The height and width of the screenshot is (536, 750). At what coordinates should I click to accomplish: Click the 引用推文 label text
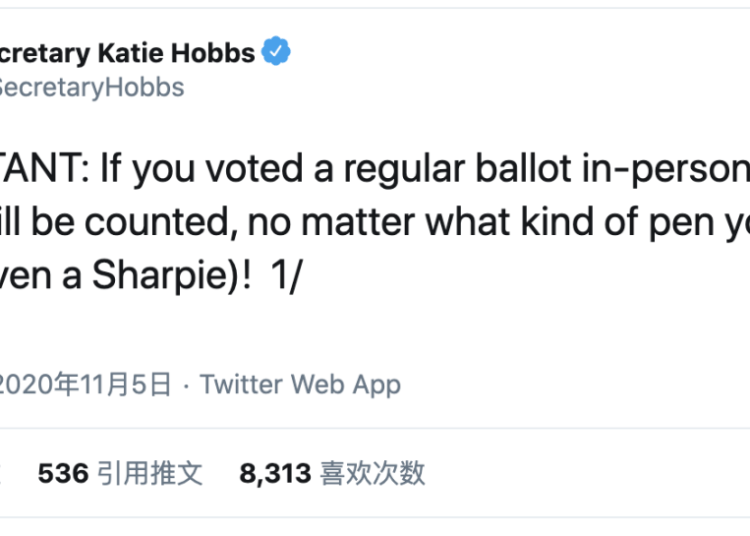tap(150, 473)
